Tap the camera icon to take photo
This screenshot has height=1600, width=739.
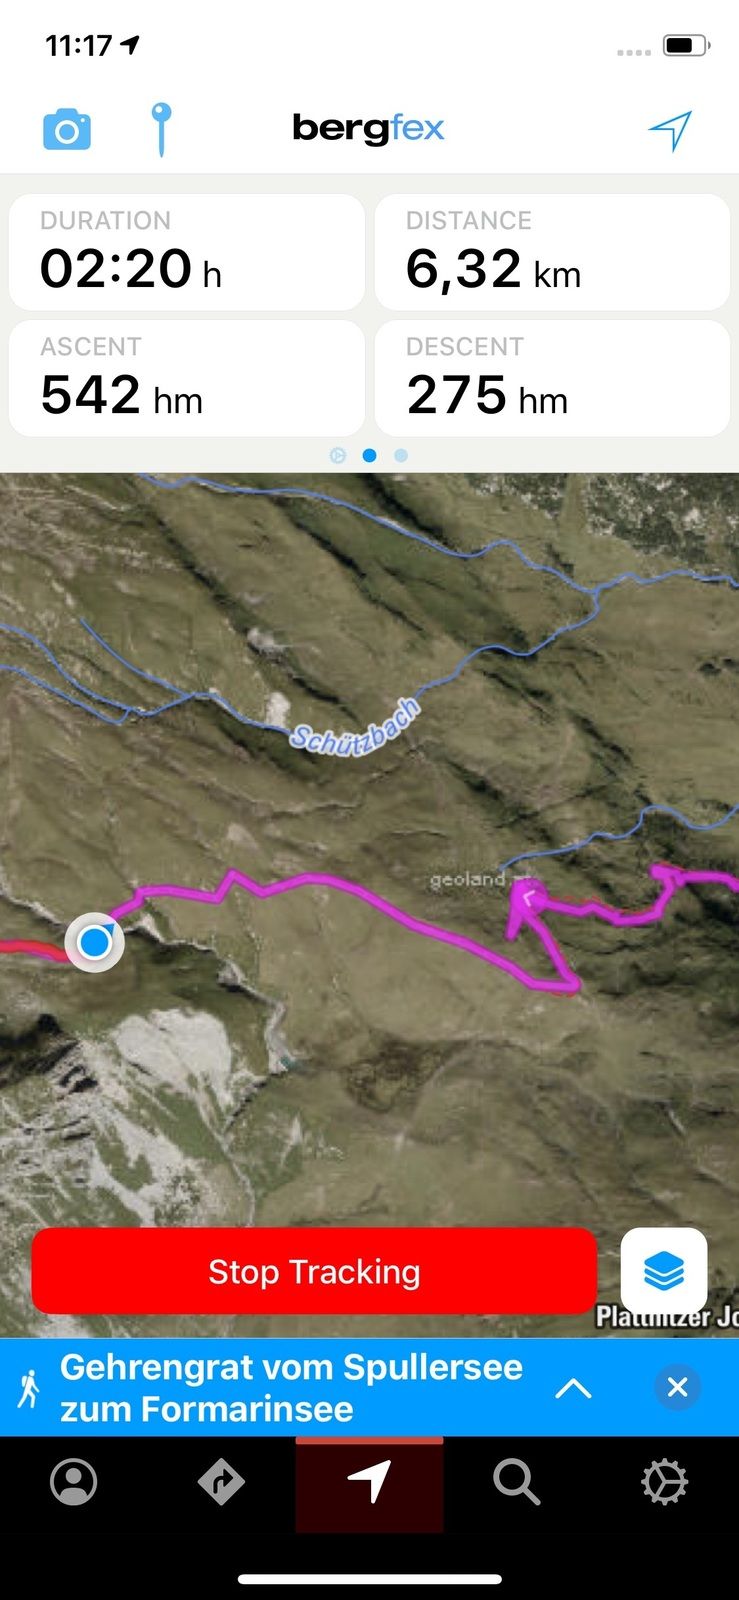tap(67, 130)
